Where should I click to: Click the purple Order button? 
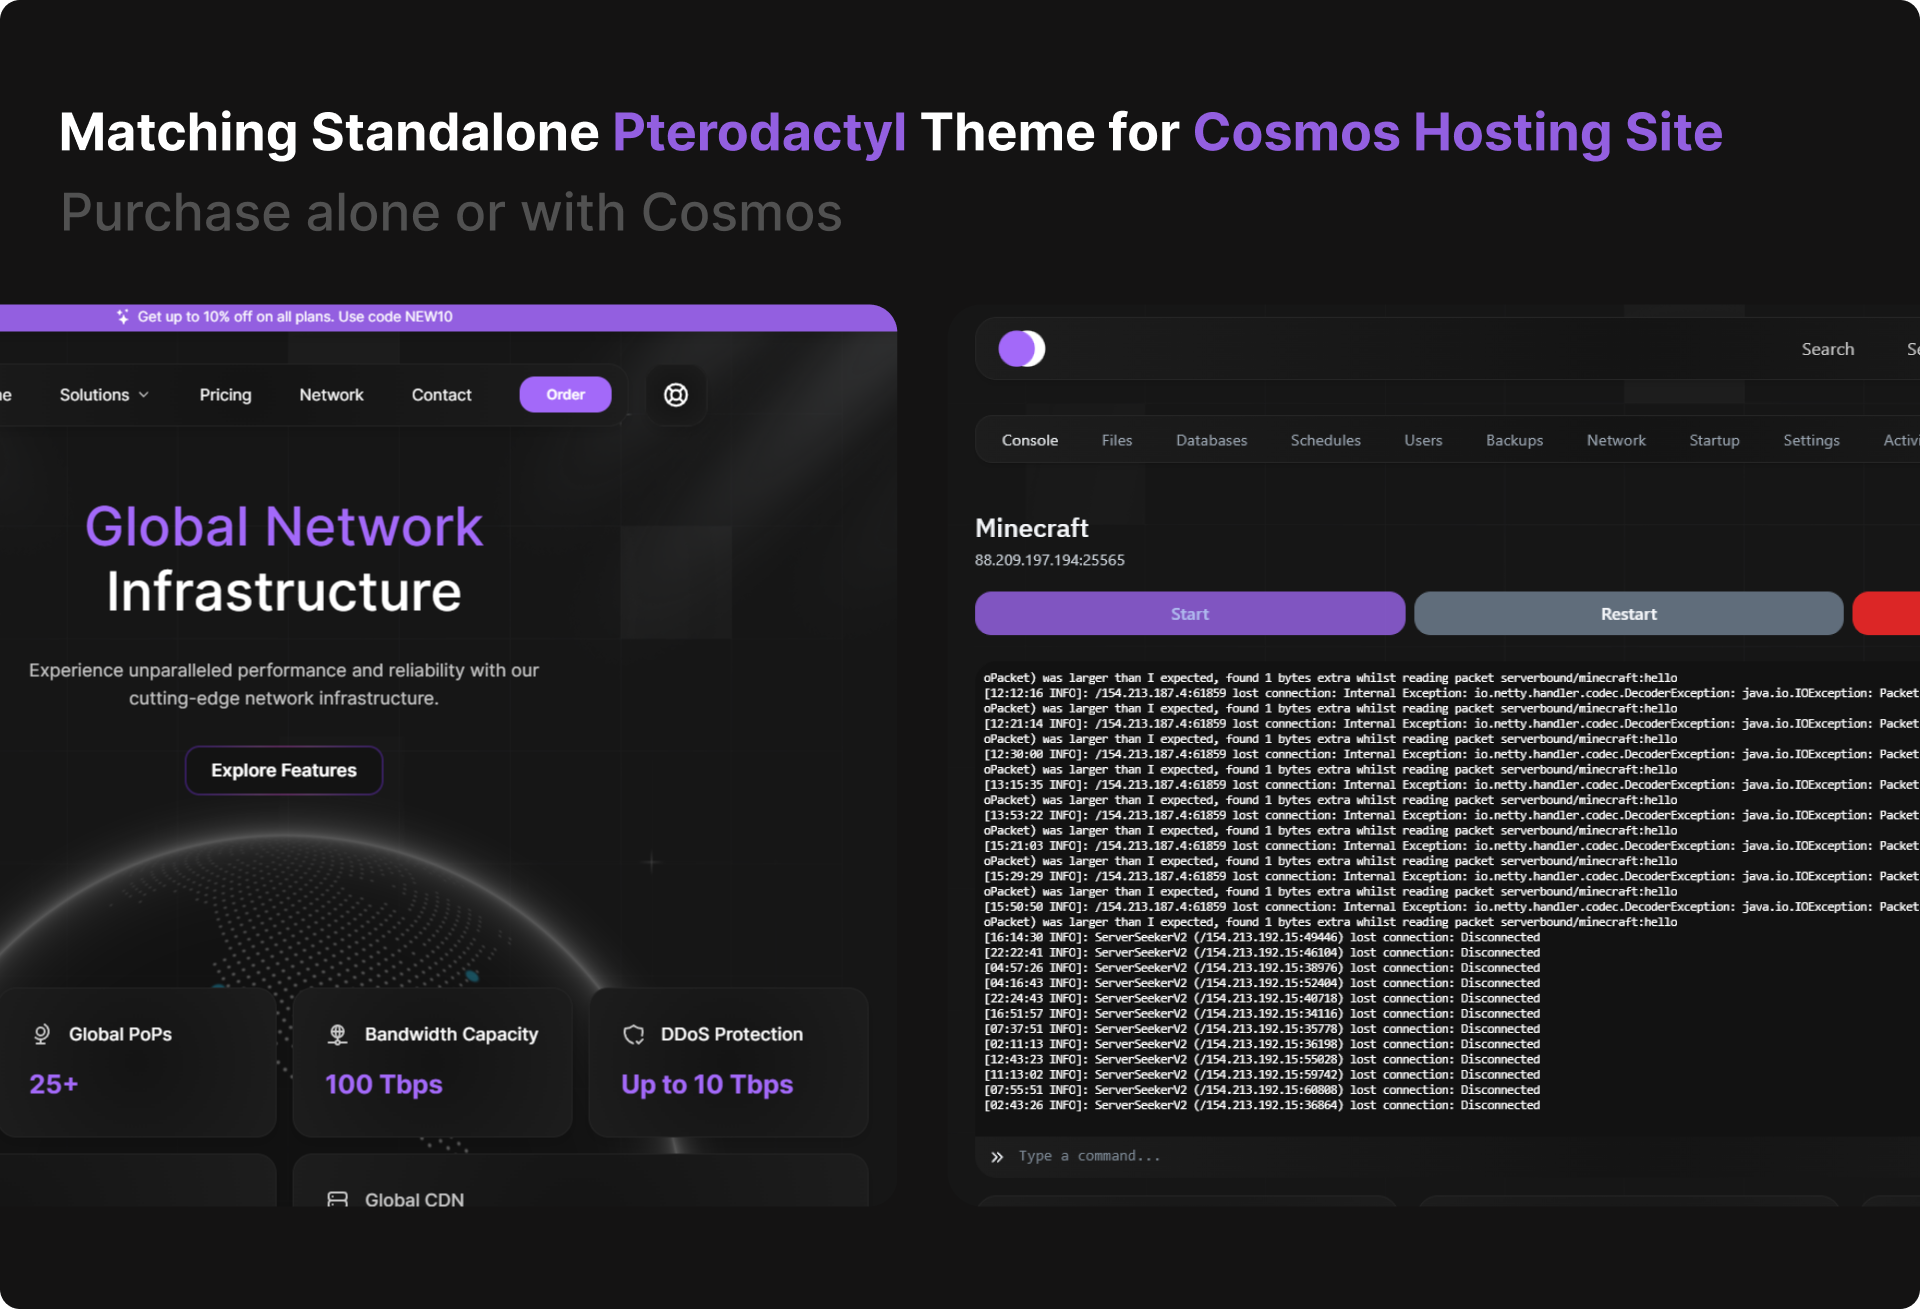click(x=565, y=395)
